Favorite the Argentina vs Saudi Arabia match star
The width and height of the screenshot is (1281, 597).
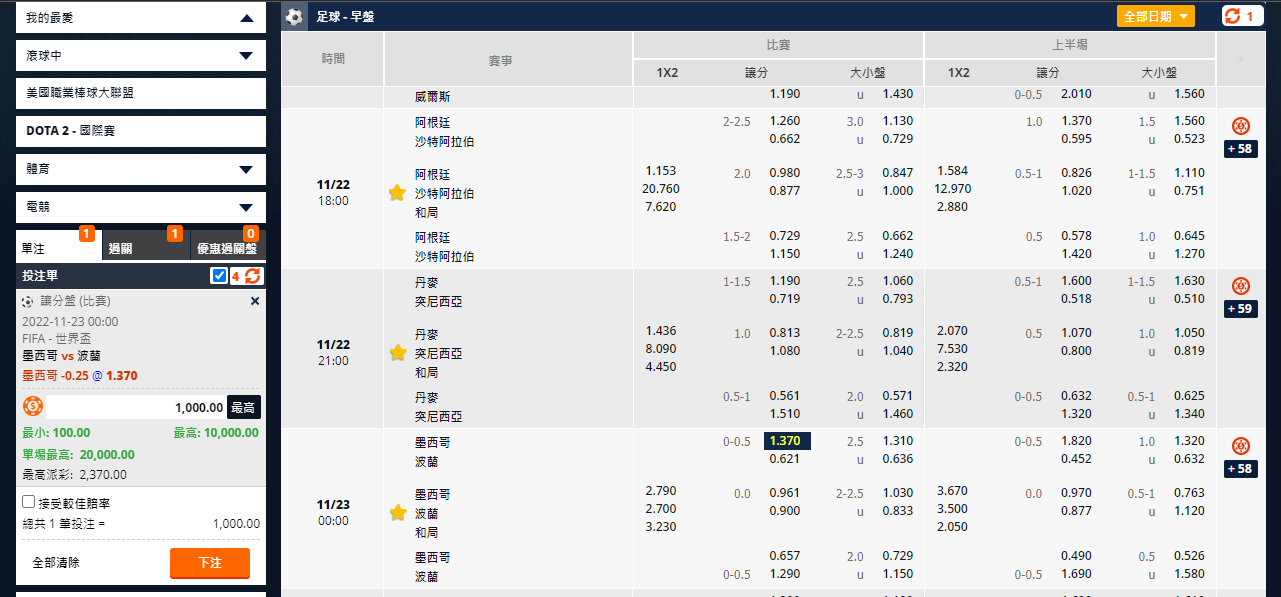click(x=397, y=193)
